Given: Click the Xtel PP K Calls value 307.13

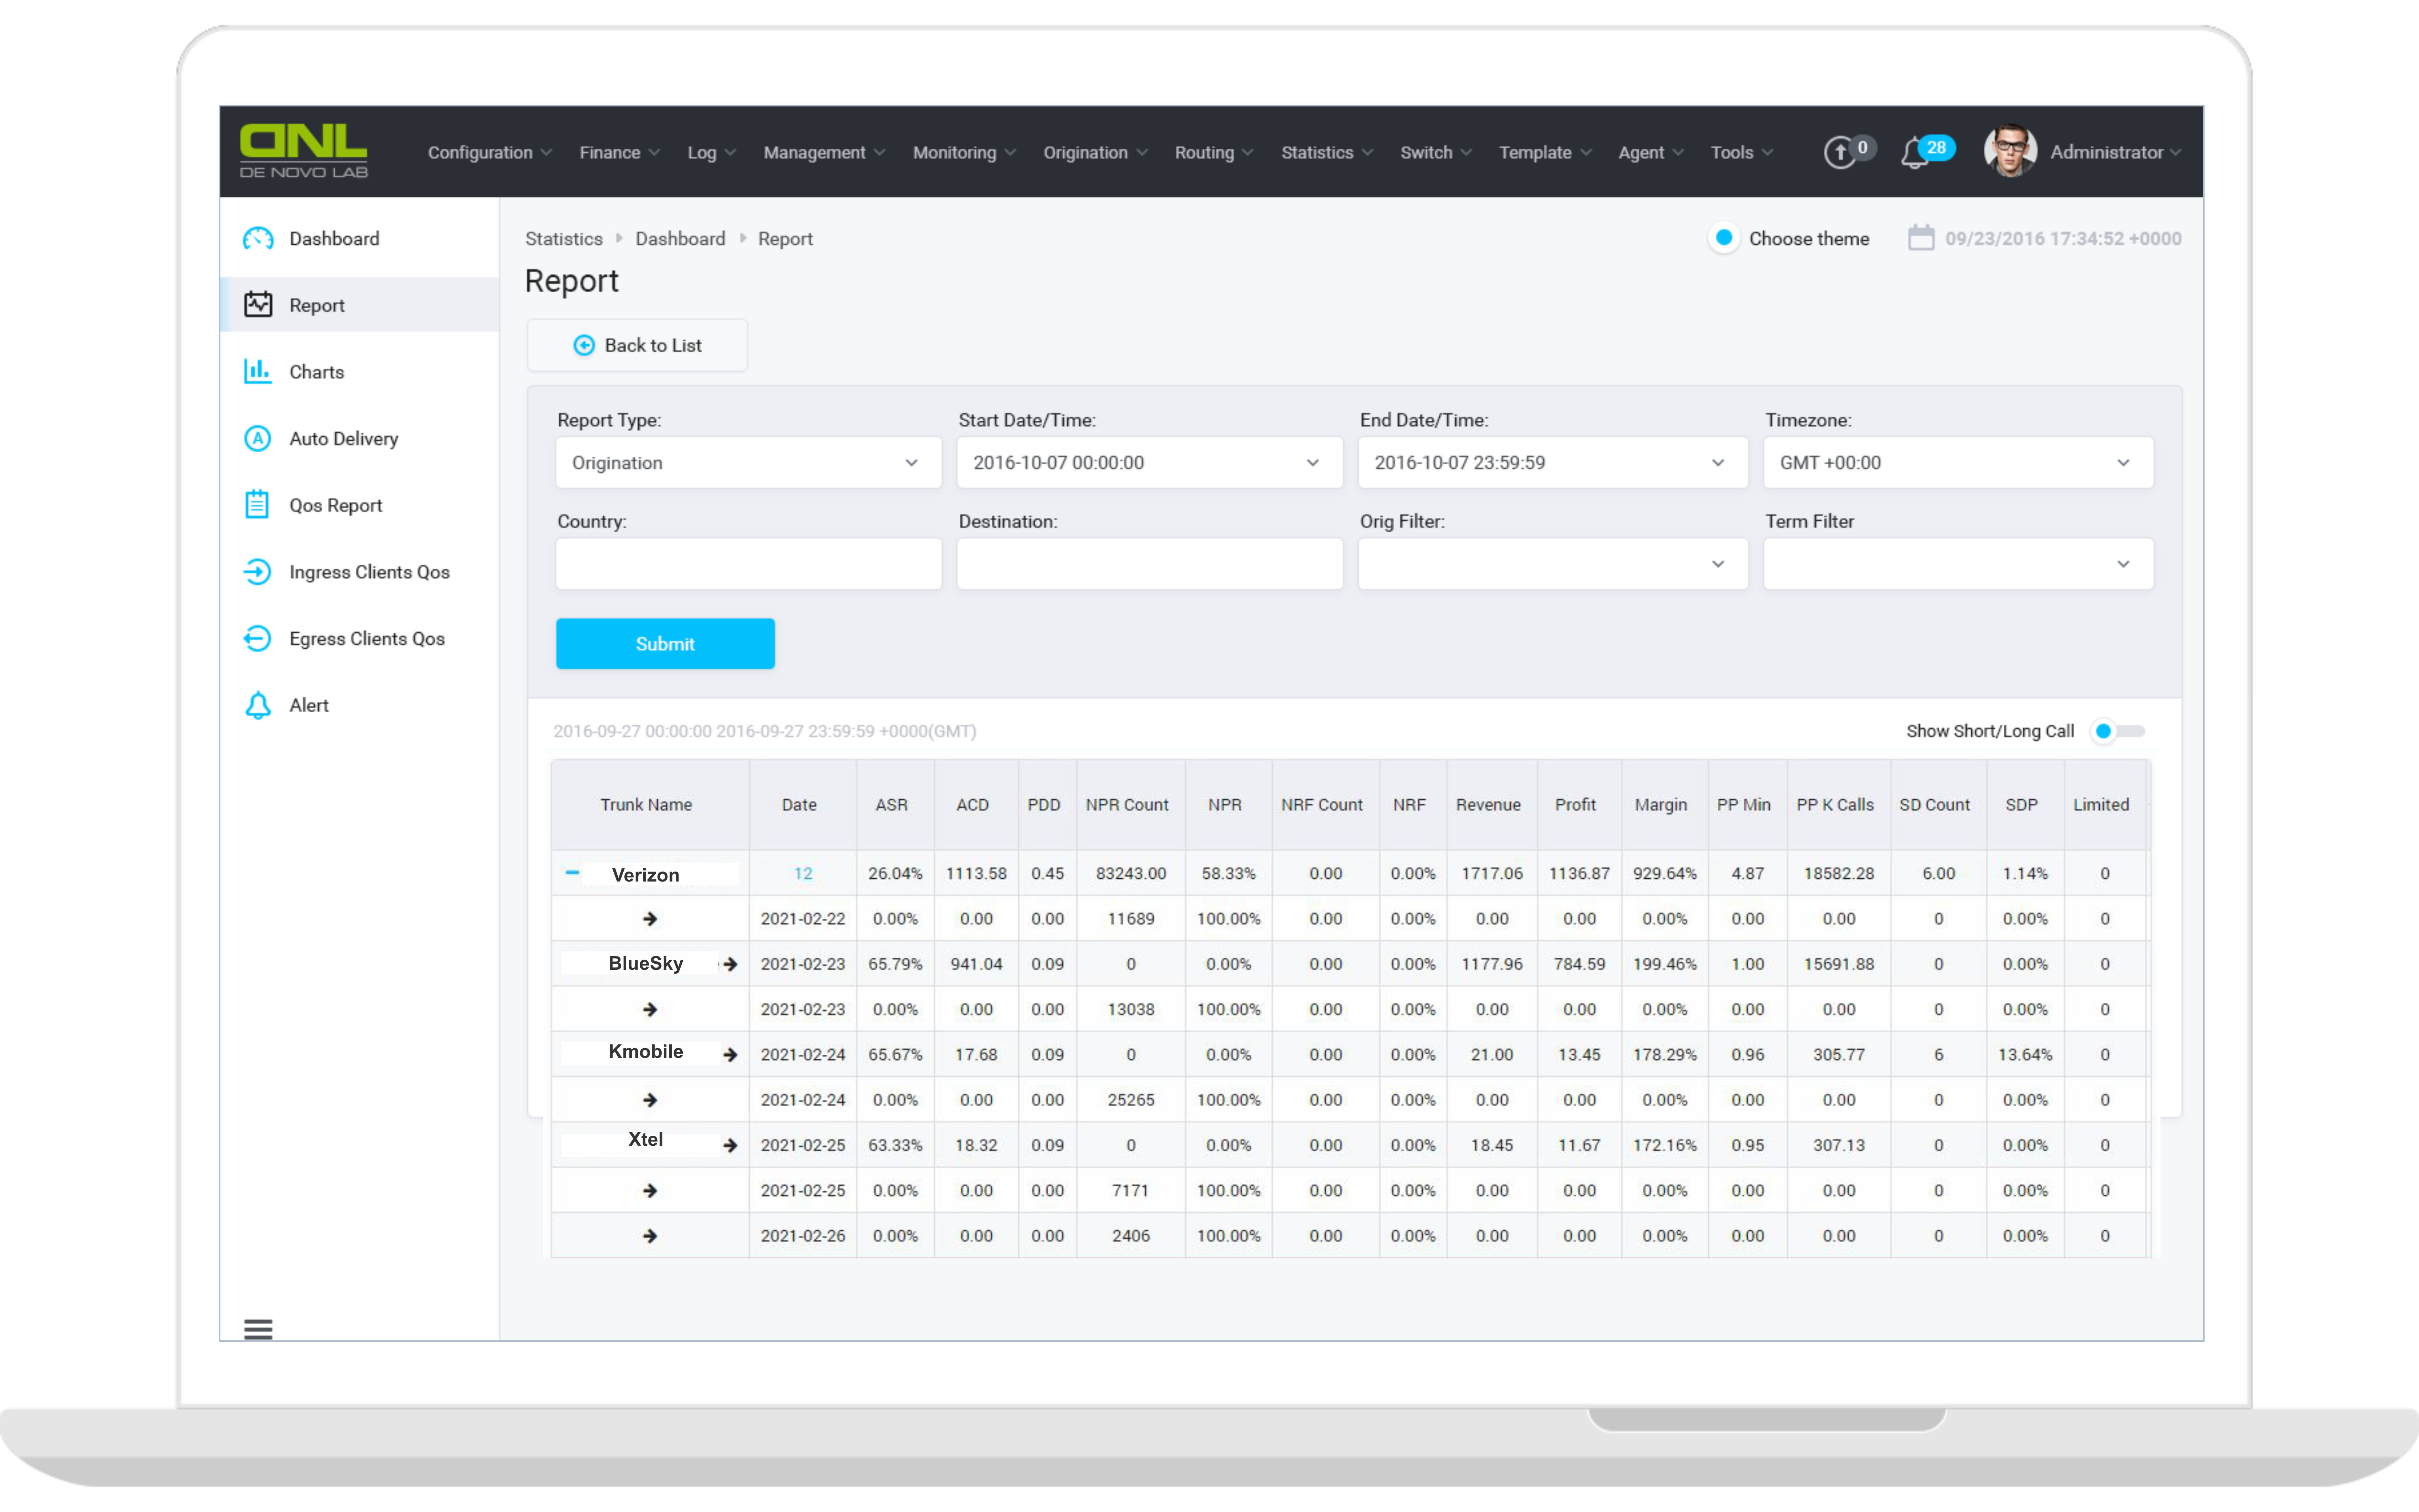Looking at the screenshot, I should tap(1839, 1145).
